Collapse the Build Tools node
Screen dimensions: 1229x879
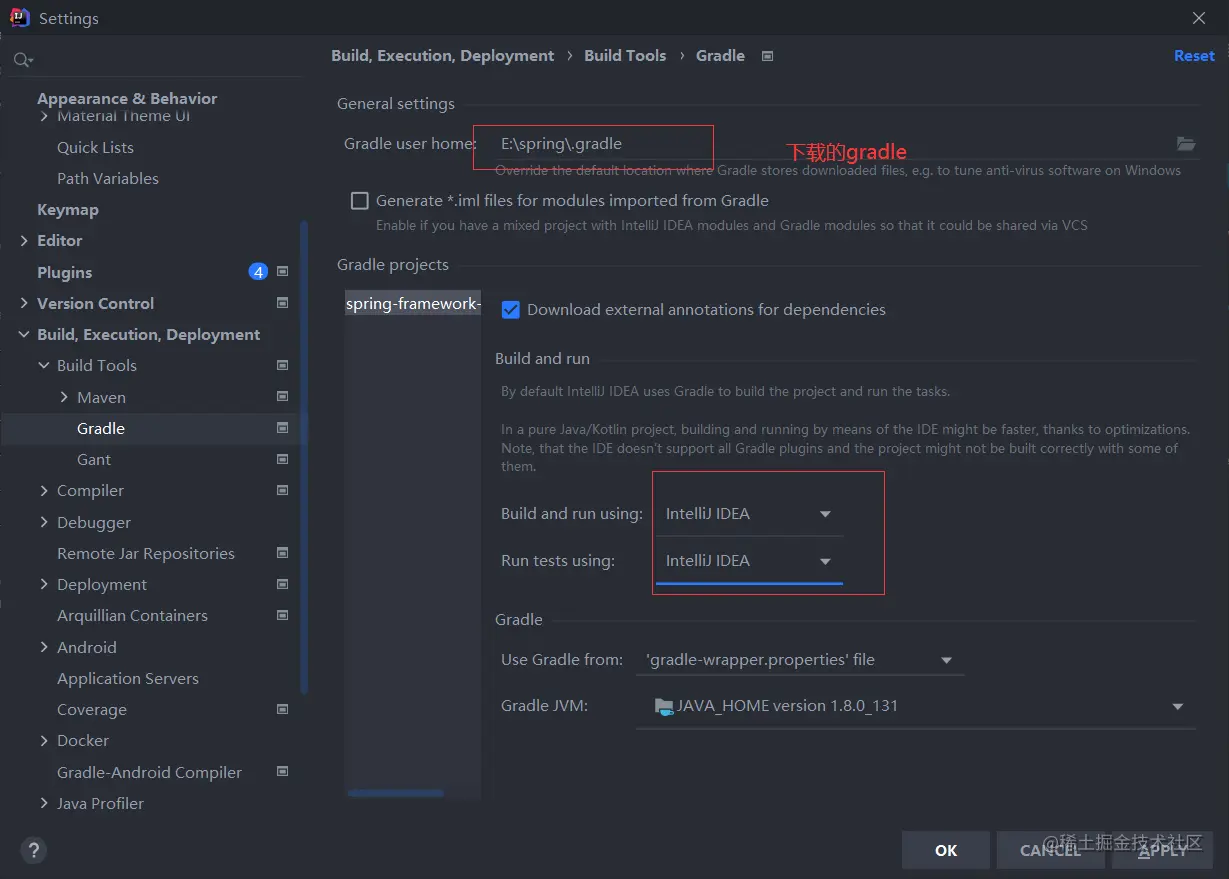coord(44,366)
